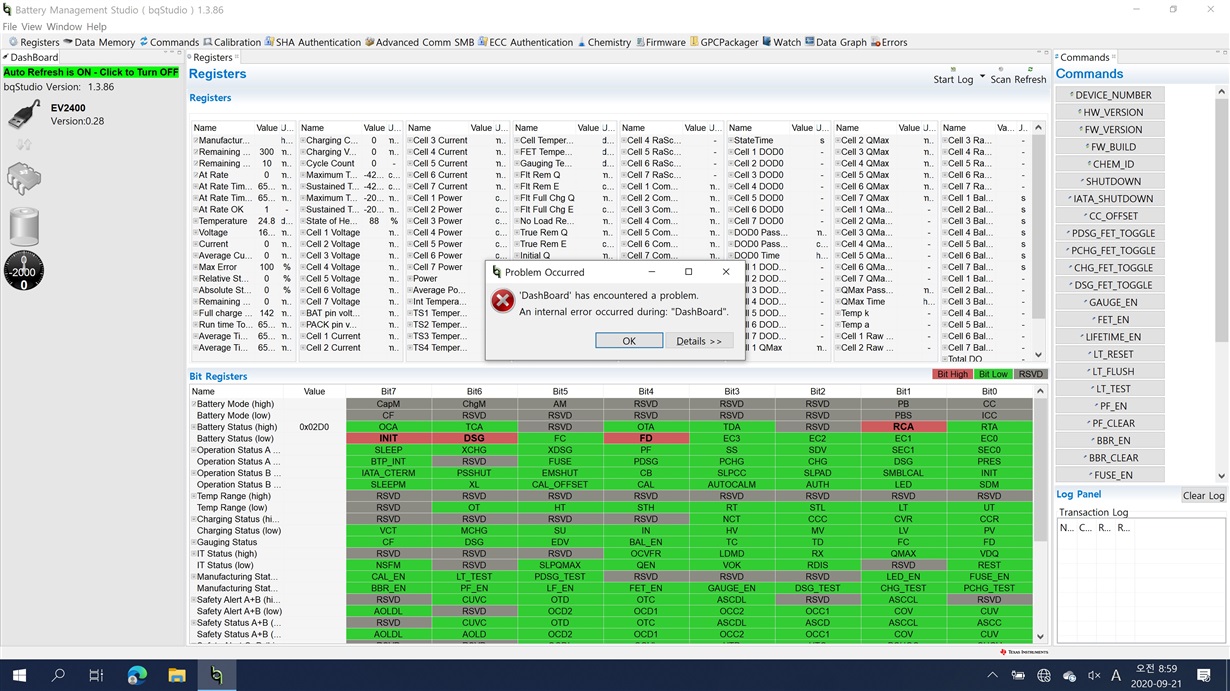Open taskbar search
1230x691 pixels.
coord(58,676)
